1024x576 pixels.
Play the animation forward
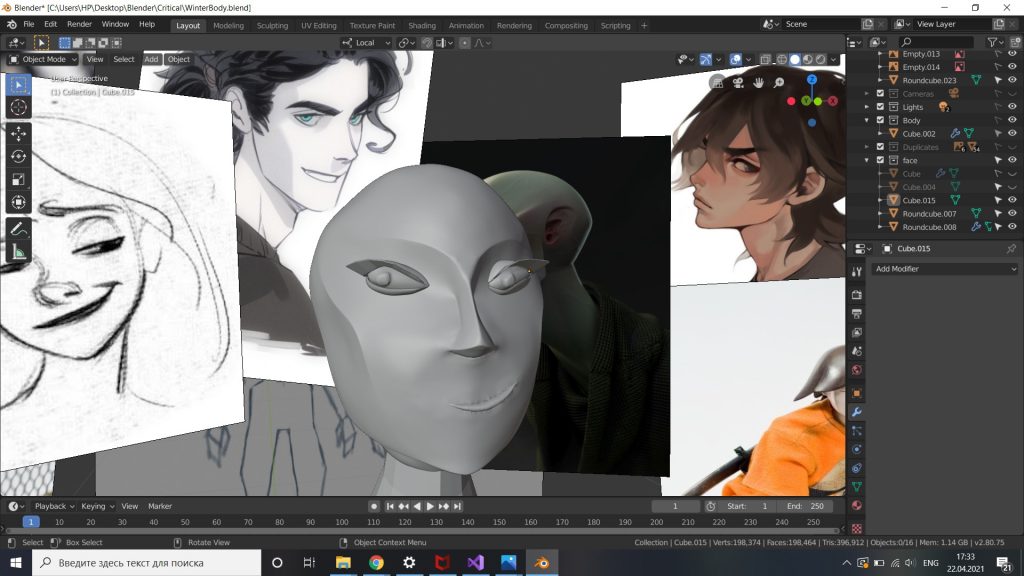click(x=430, y=506)
